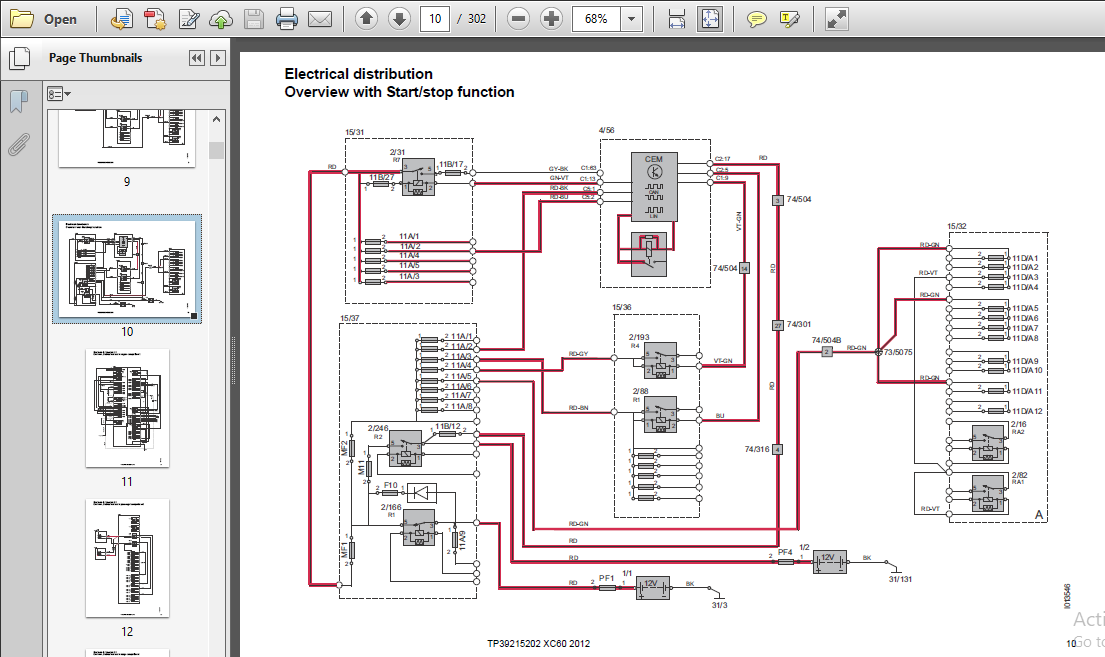This screenshot has height=657, width=1105.
Task: Open the Attachments paperclip panel
Action: pos(19,145)
